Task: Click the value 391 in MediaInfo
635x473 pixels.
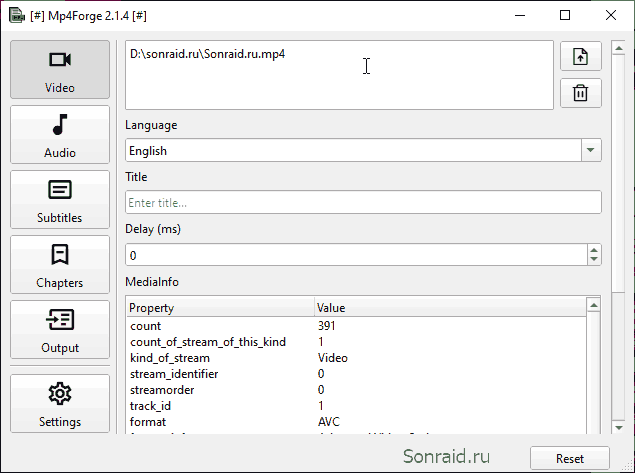Action: [x=326, y=326]
